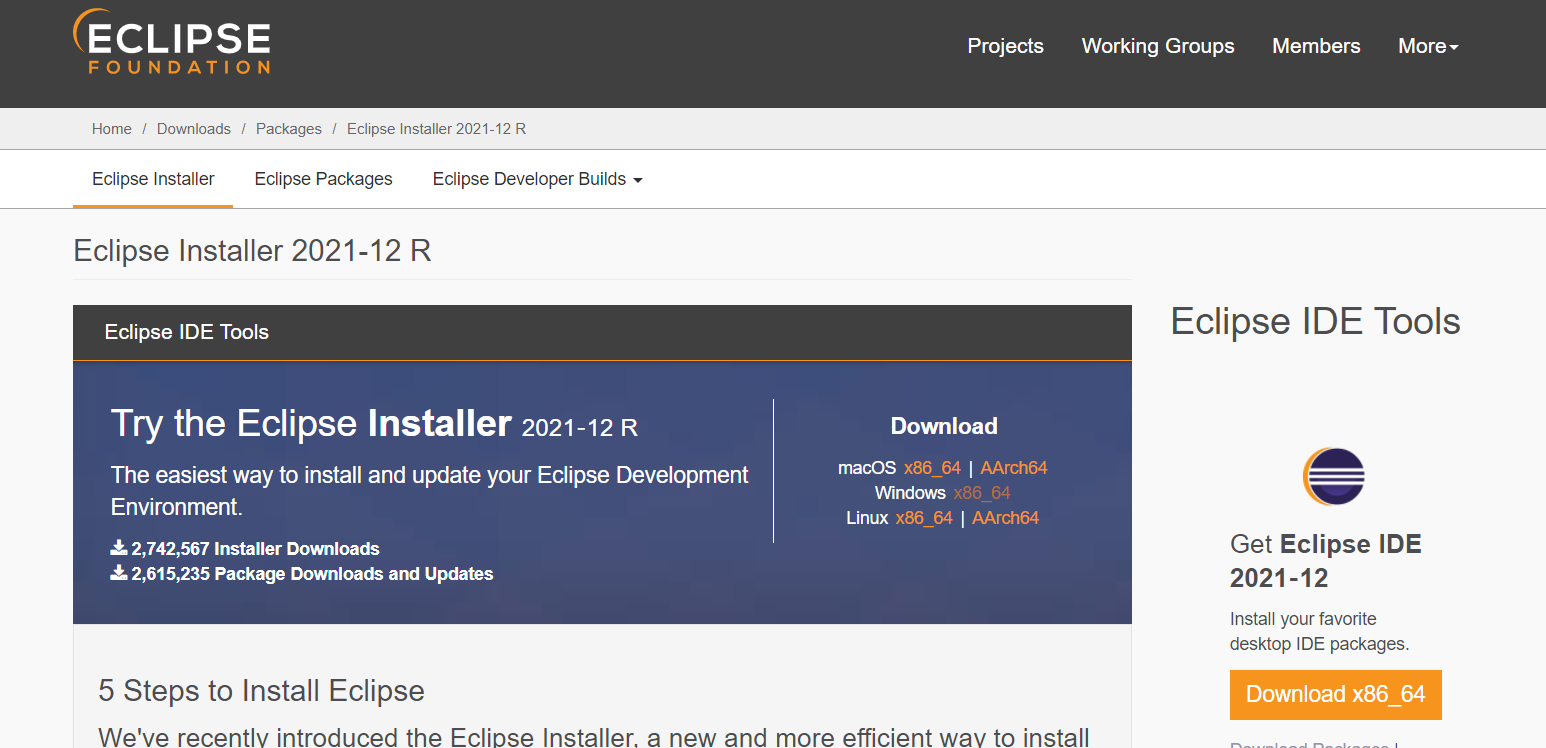The height and width of the screenshot is (748, 1546).
Task: Click the Eclipse IDE Tools panel header
Action: (x=602, y=332)
